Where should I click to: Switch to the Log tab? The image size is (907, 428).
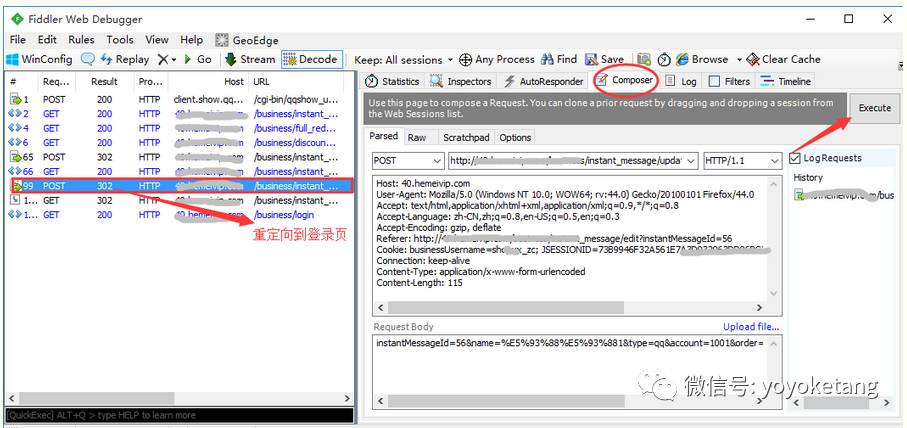681,82
